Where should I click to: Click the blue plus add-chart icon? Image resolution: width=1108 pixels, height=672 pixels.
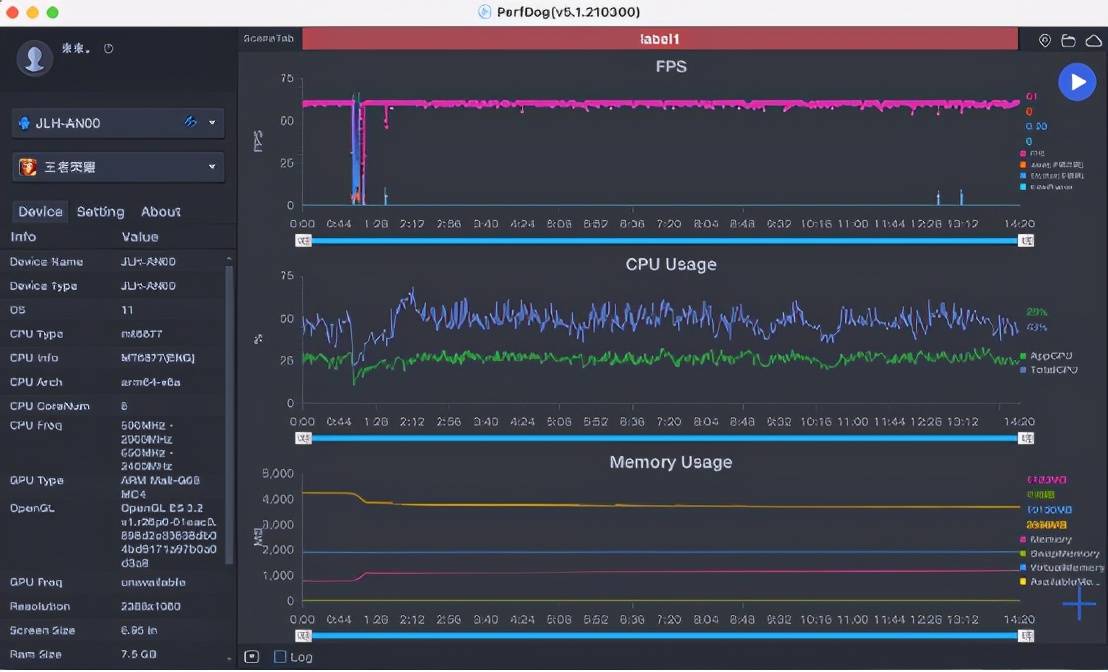point(1078,603)
